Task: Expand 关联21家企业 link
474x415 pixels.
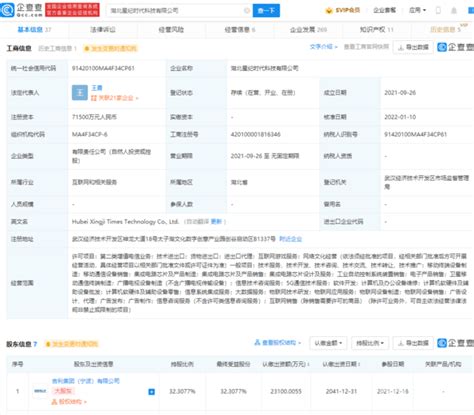Action: (x=115, y=98)
